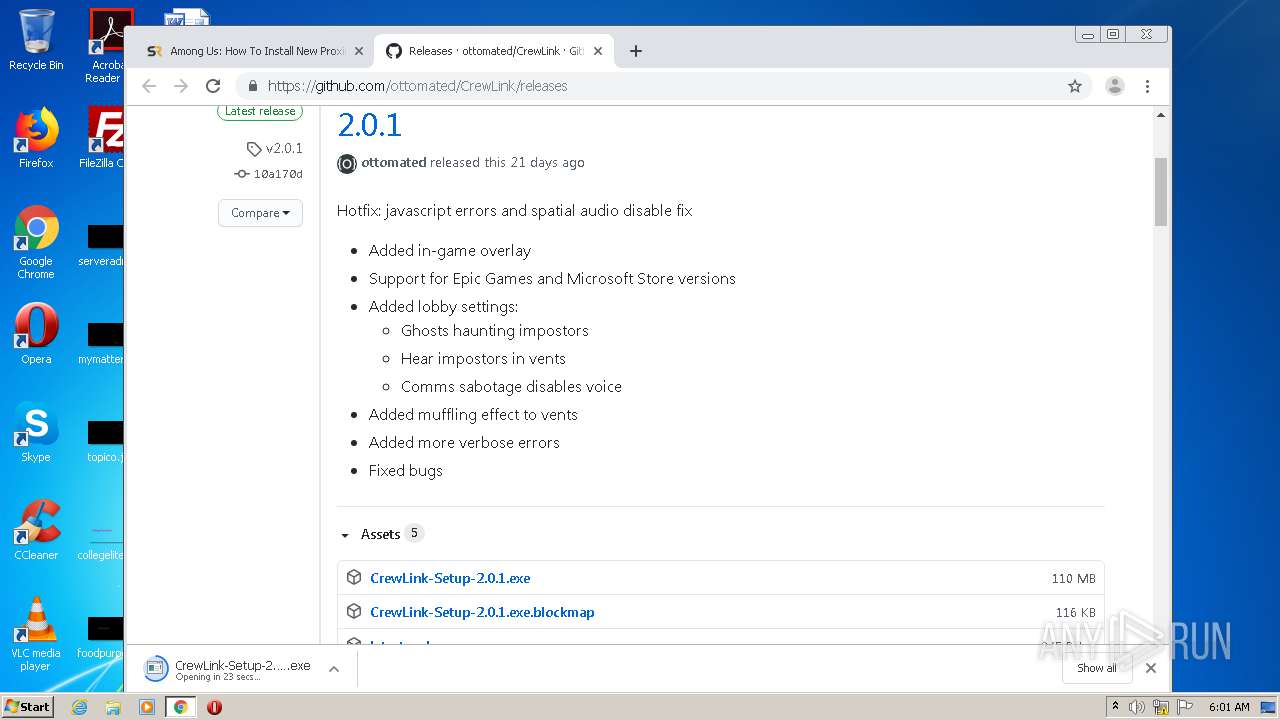The height and width of the screenshot is (720, 1280).
Task: Close the downloads bar
Action: 1151,668
